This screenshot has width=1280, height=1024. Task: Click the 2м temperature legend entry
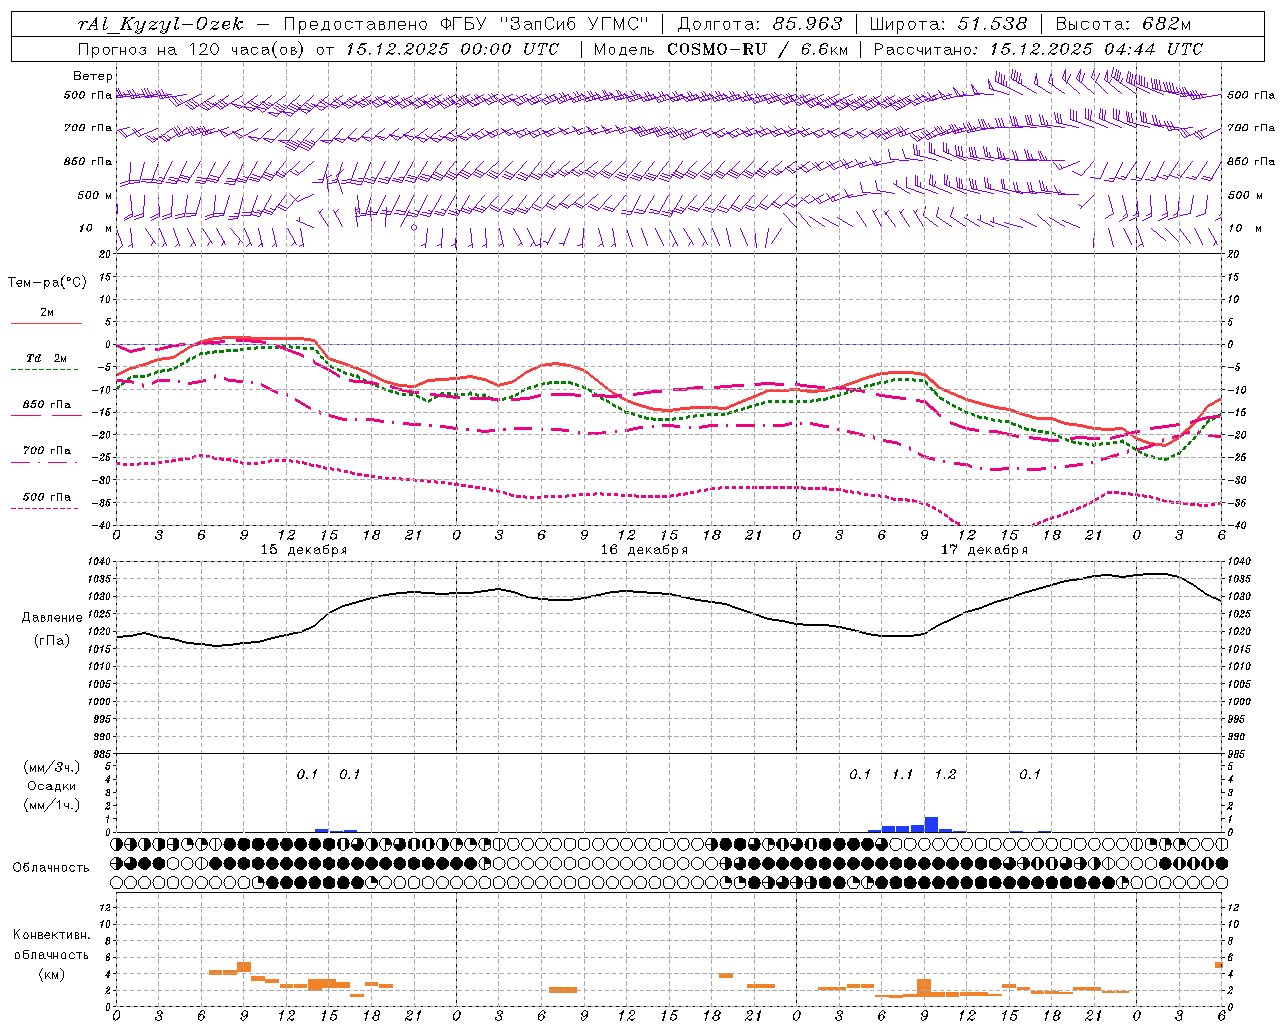click(47, 313)
